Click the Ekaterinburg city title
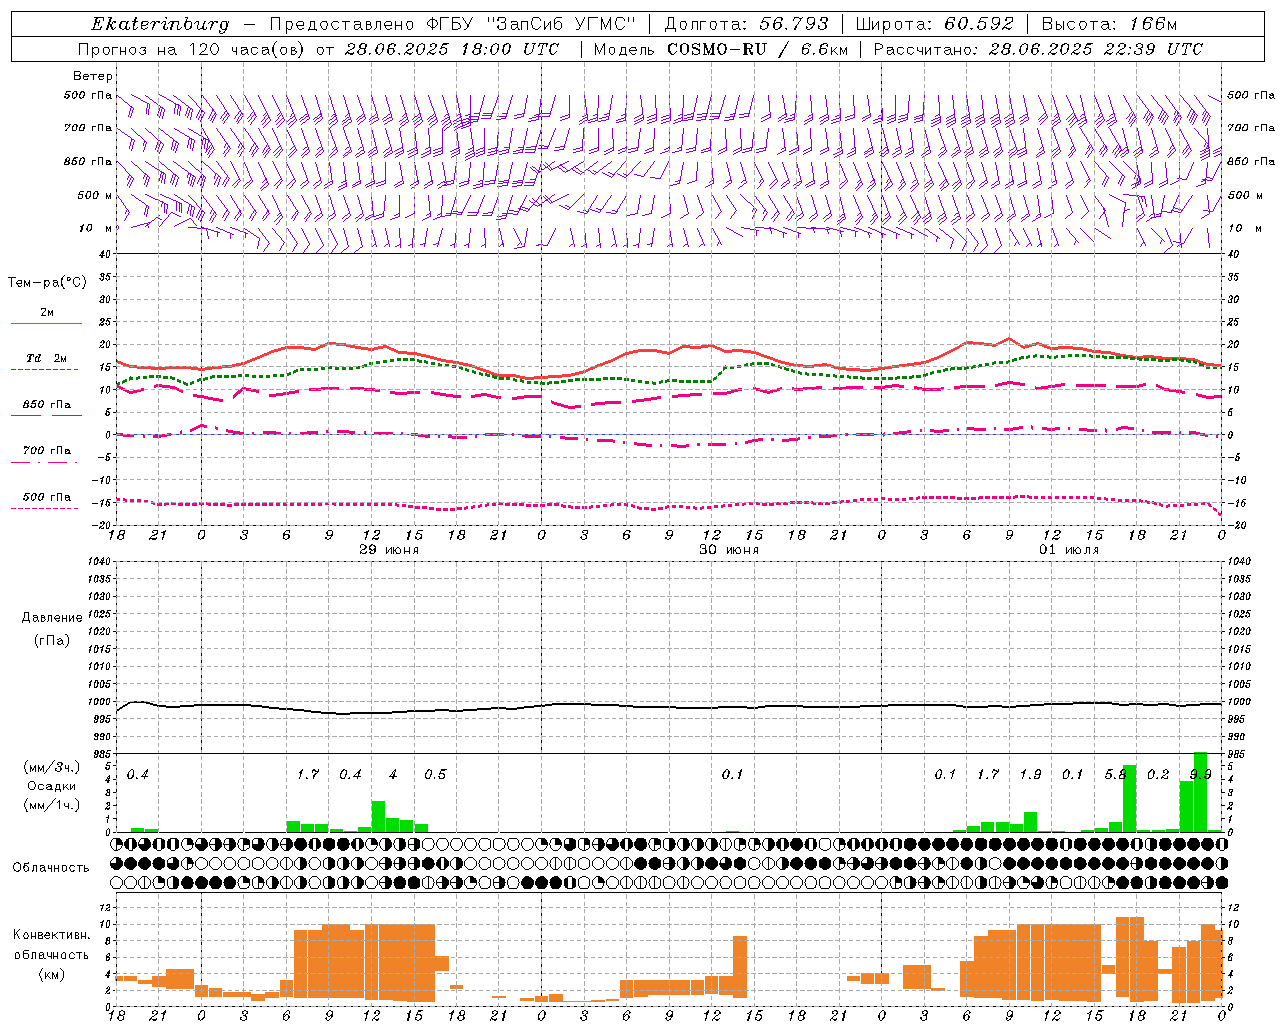 (160, 24)
